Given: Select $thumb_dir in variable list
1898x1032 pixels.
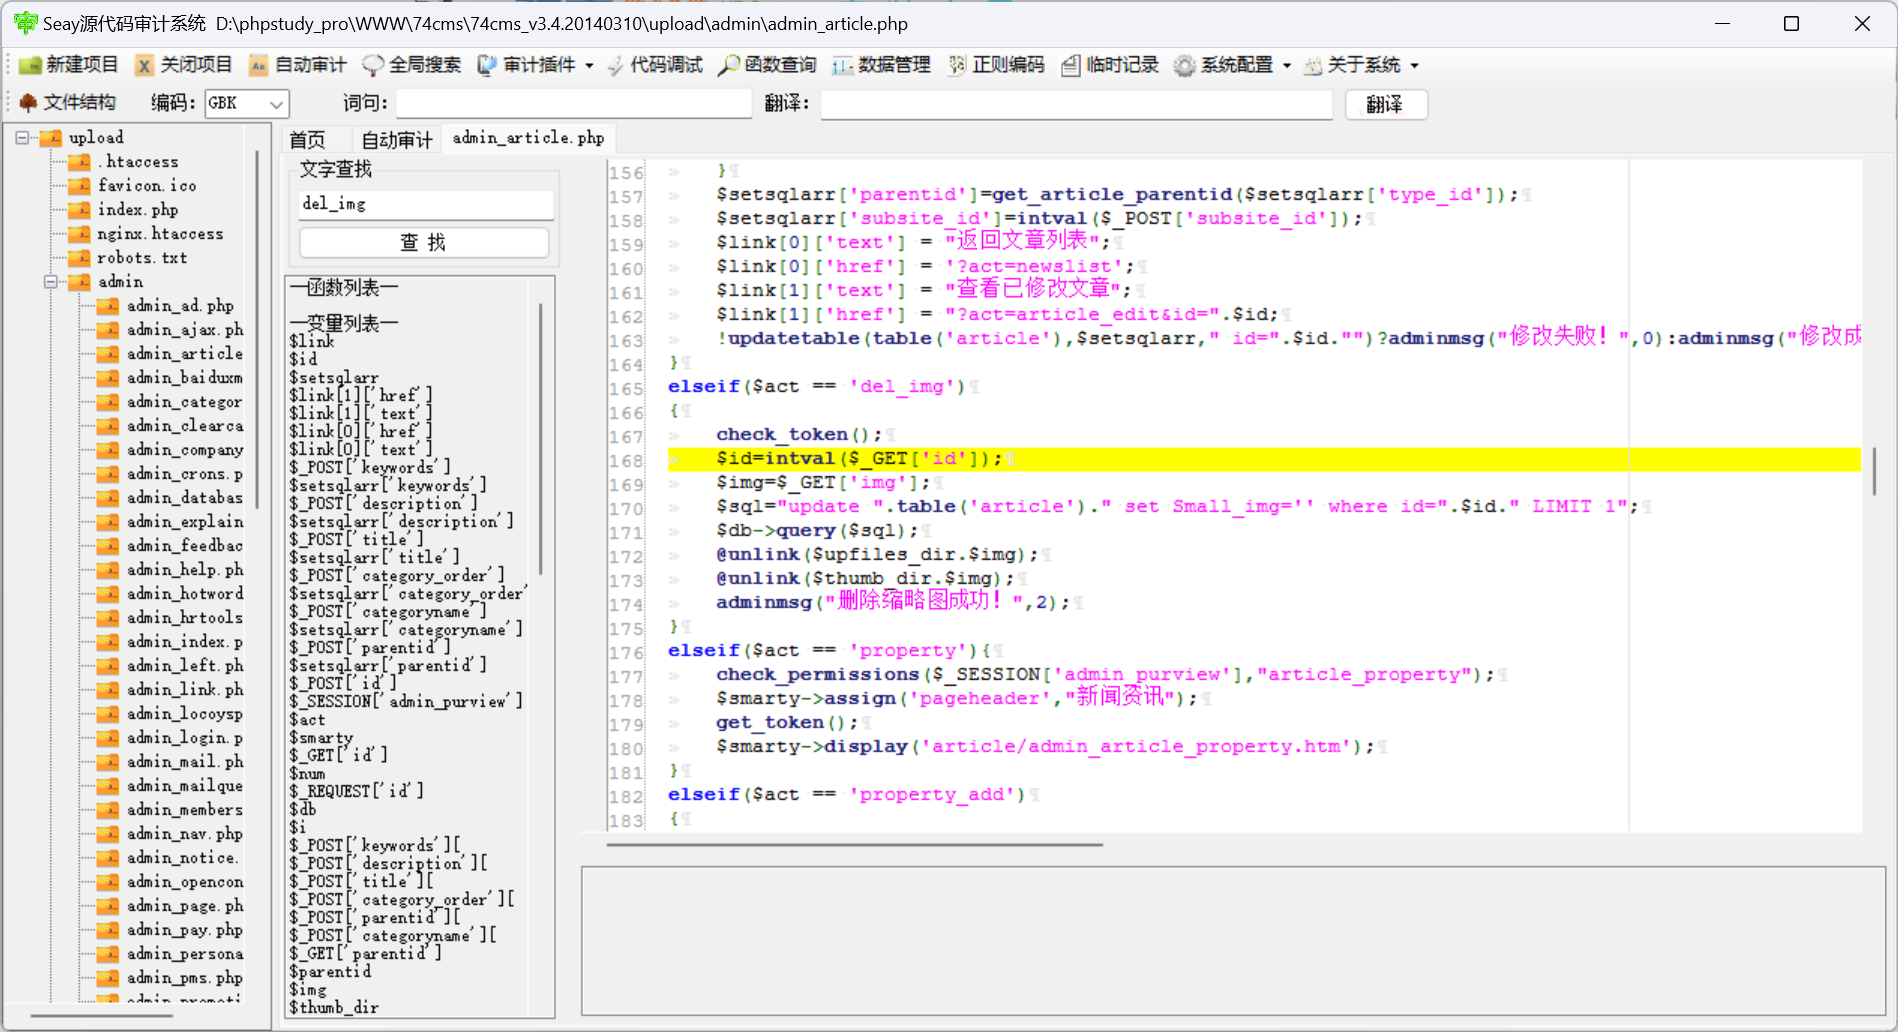Looking at the screenshot, I should point(334,1008).
